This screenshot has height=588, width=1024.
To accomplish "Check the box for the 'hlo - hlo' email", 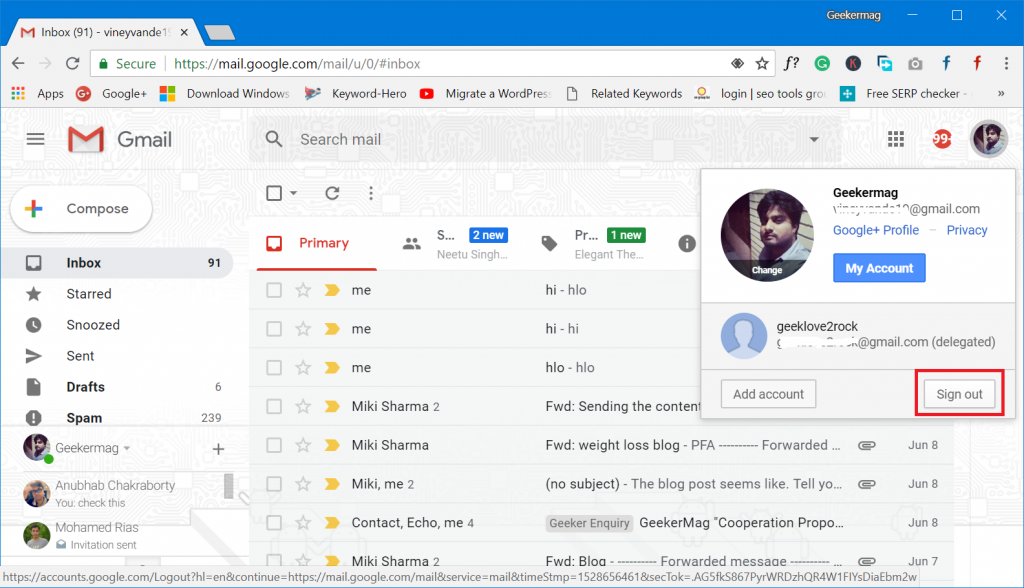I will coord(274,368).
